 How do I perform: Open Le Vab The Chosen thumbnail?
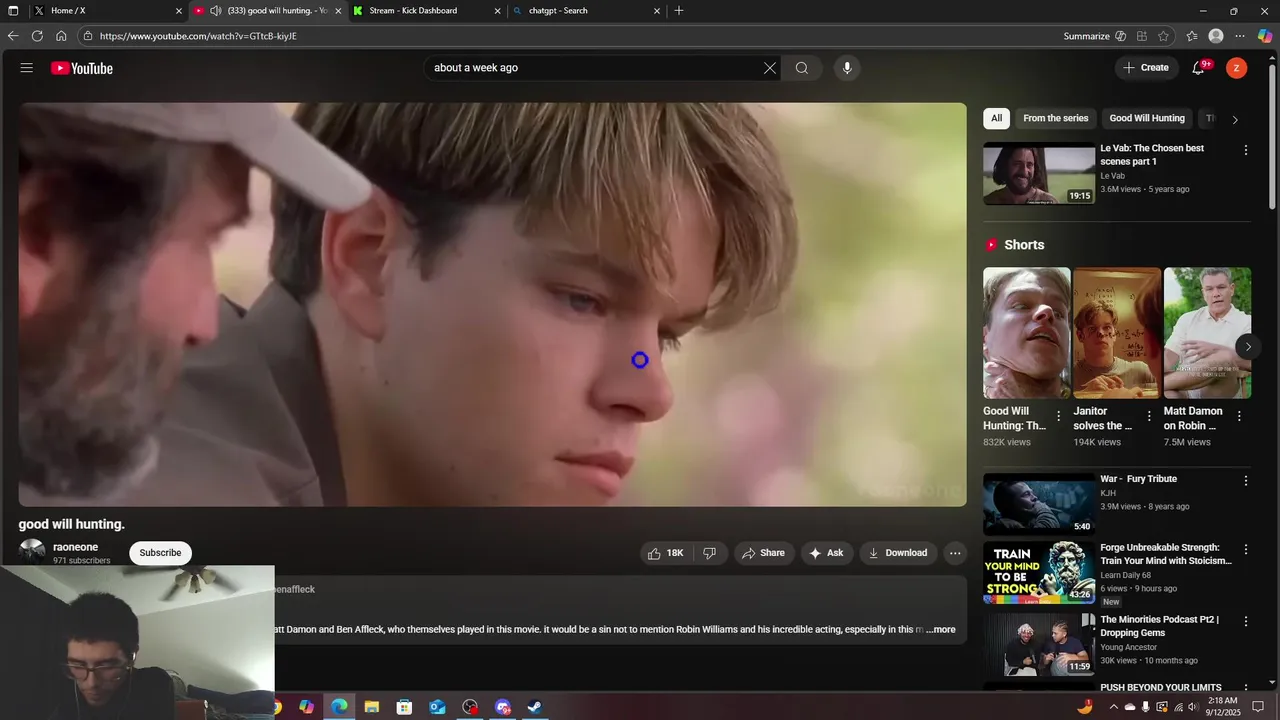click(1039, 174)
